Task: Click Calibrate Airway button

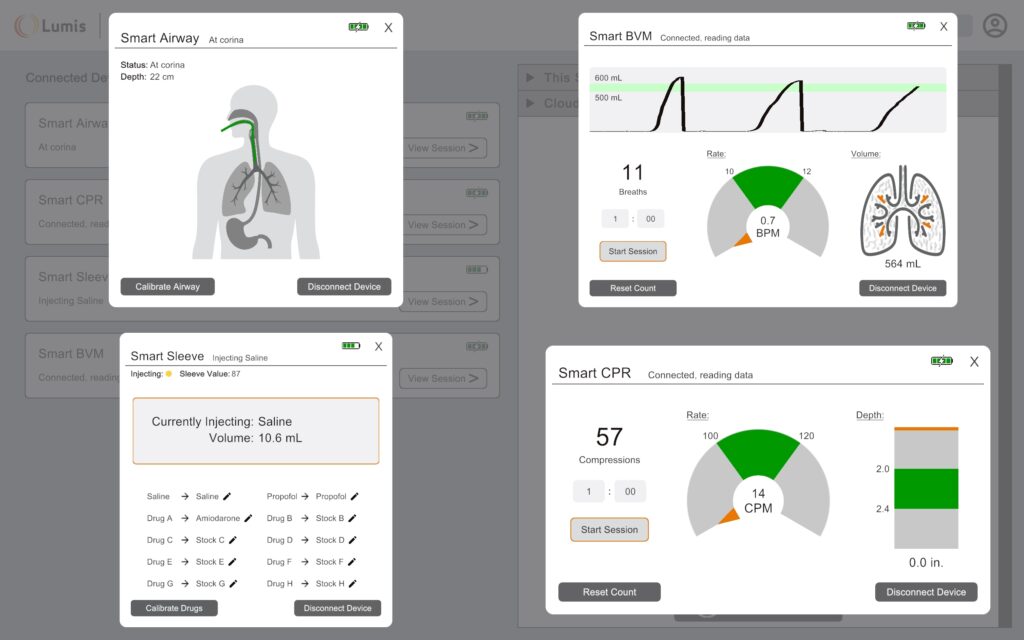Action: (168, 287)
